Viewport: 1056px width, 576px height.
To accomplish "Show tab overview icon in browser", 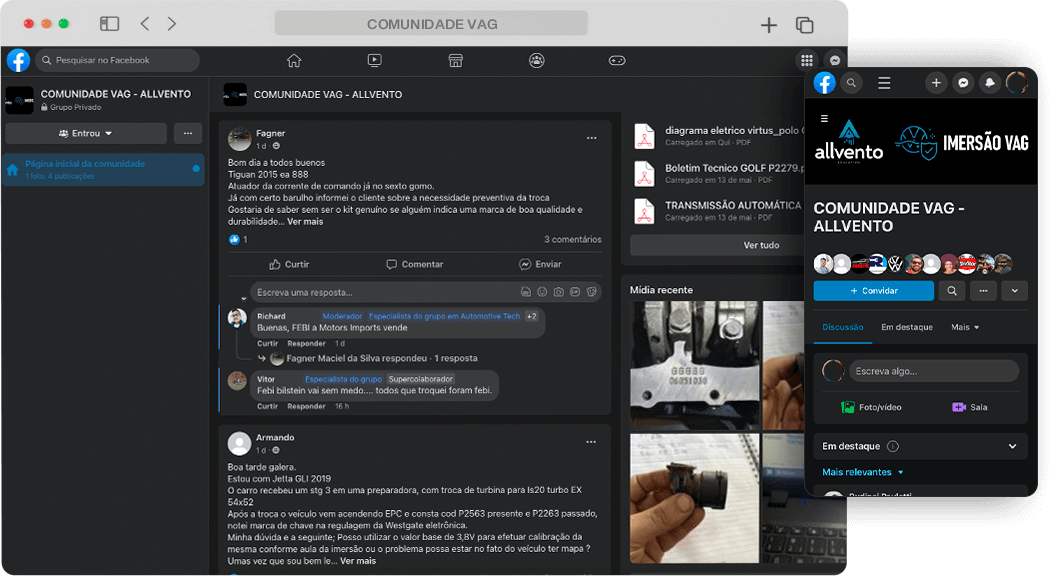I will 805,25.
